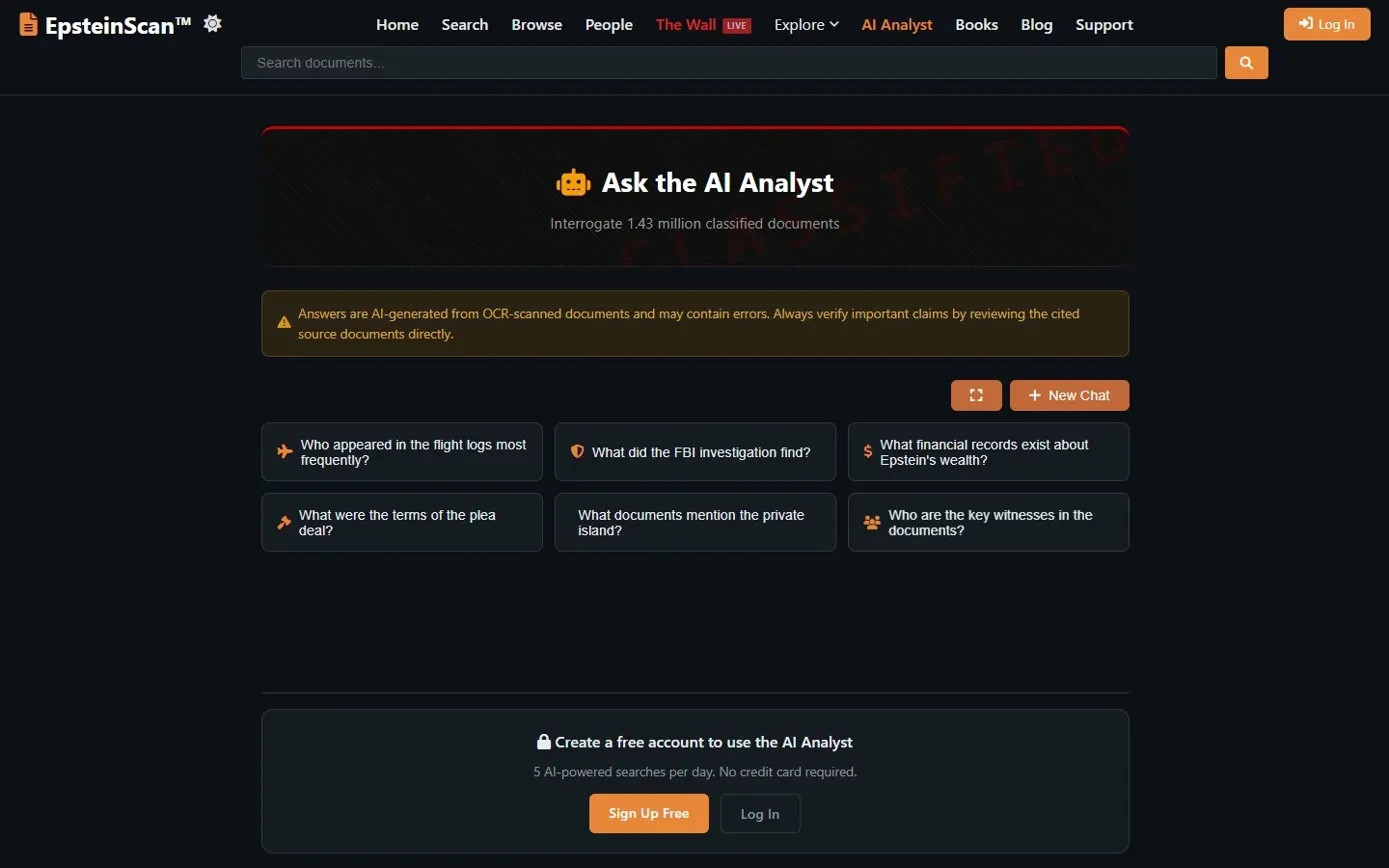Open The Wall live page
This screenshot has height=868, width=1389.
tap(686, 25)
